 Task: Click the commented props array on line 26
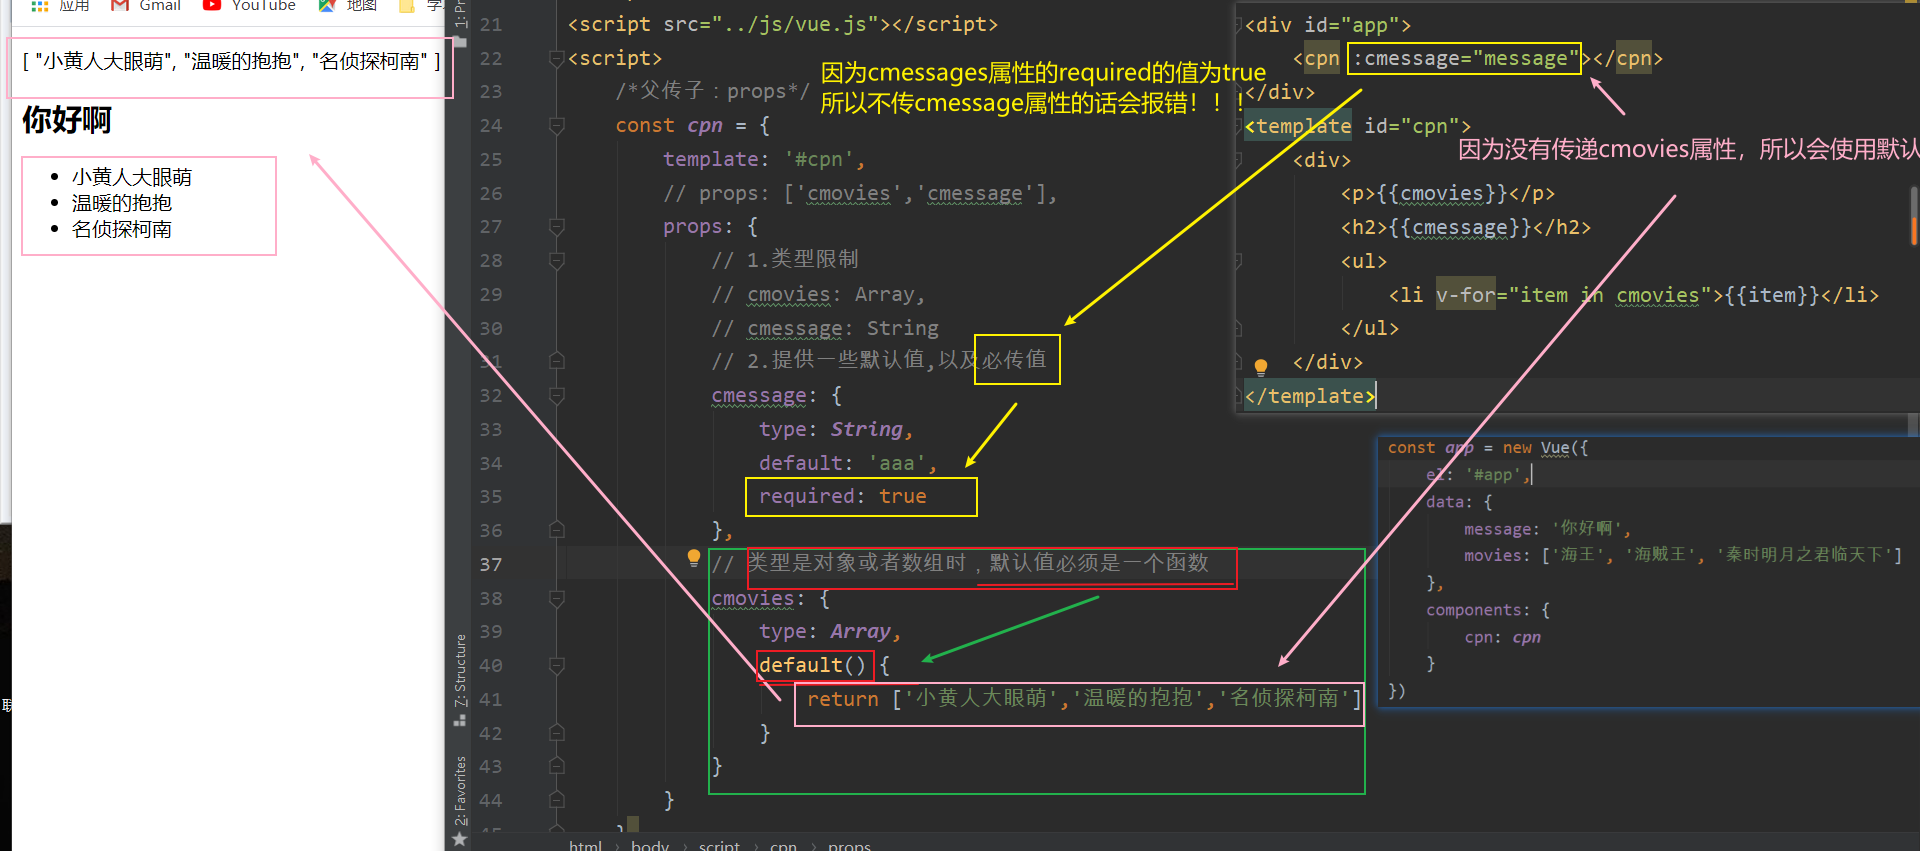click(x=860, y=193)
